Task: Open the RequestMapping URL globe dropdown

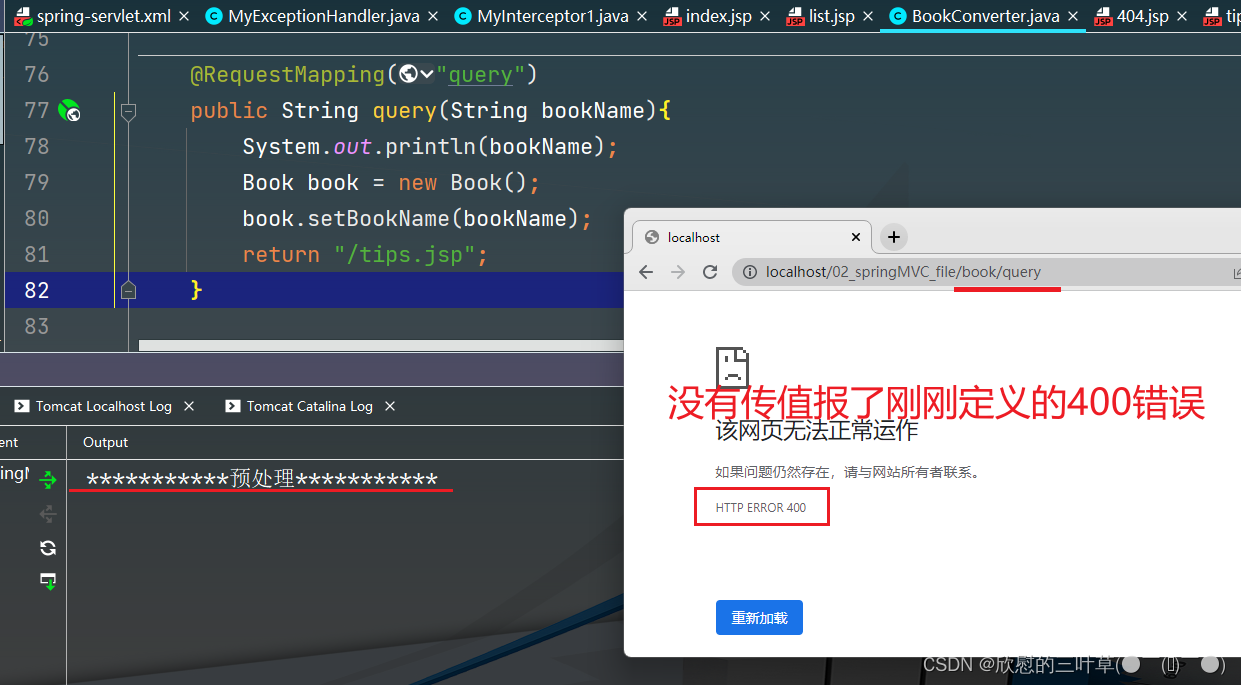Action: 415,74
